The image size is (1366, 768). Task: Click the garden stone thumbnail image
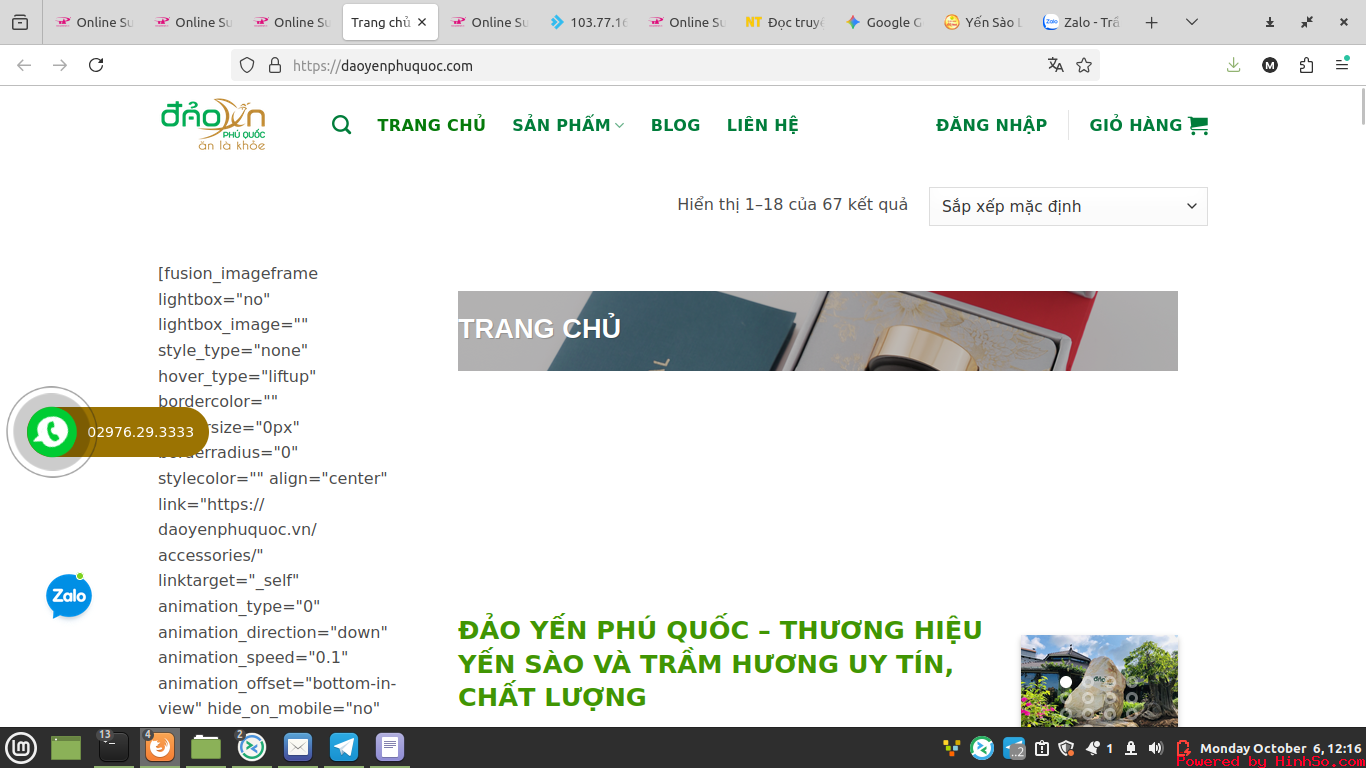(x=1099, y=680)
